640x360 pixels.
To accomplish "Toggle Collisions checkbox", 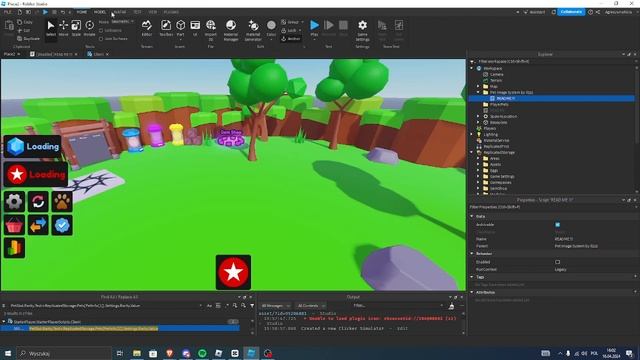I will (101, 31).
